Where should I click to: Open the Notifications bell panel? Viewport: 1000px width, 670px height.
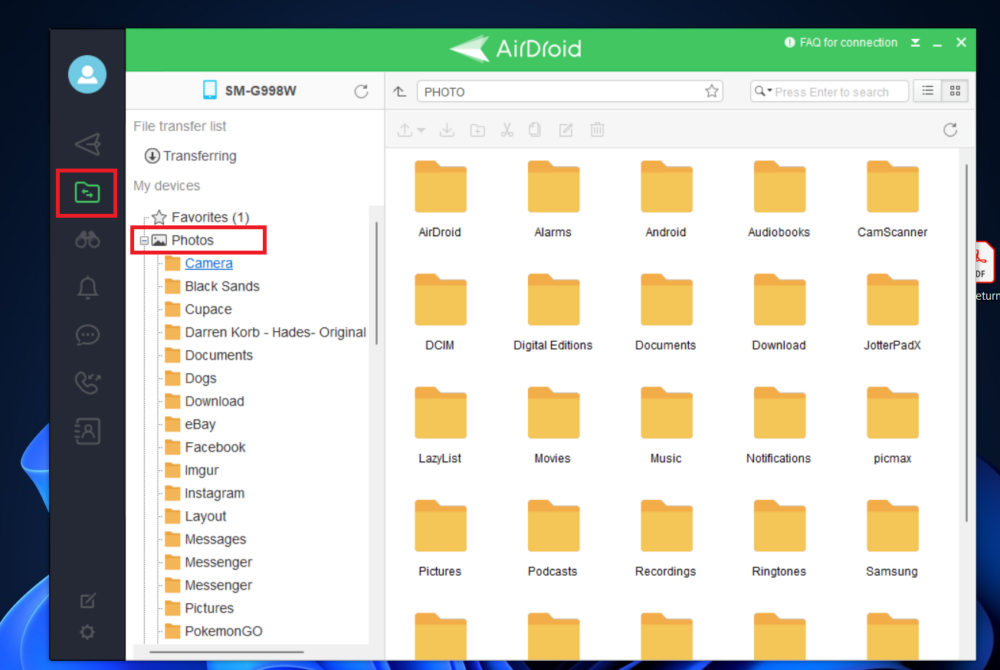click(87, 287)
